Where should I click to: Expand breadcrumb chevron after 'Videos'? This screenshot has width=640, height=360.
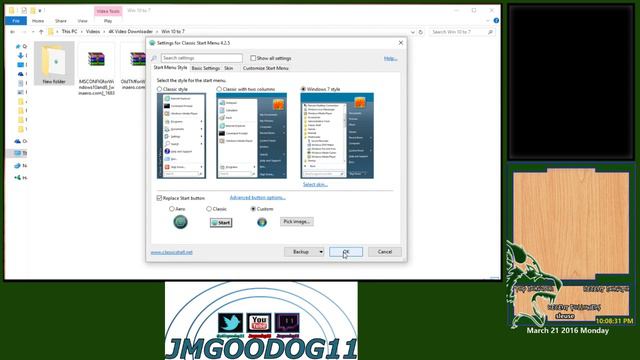pos(104,31)
